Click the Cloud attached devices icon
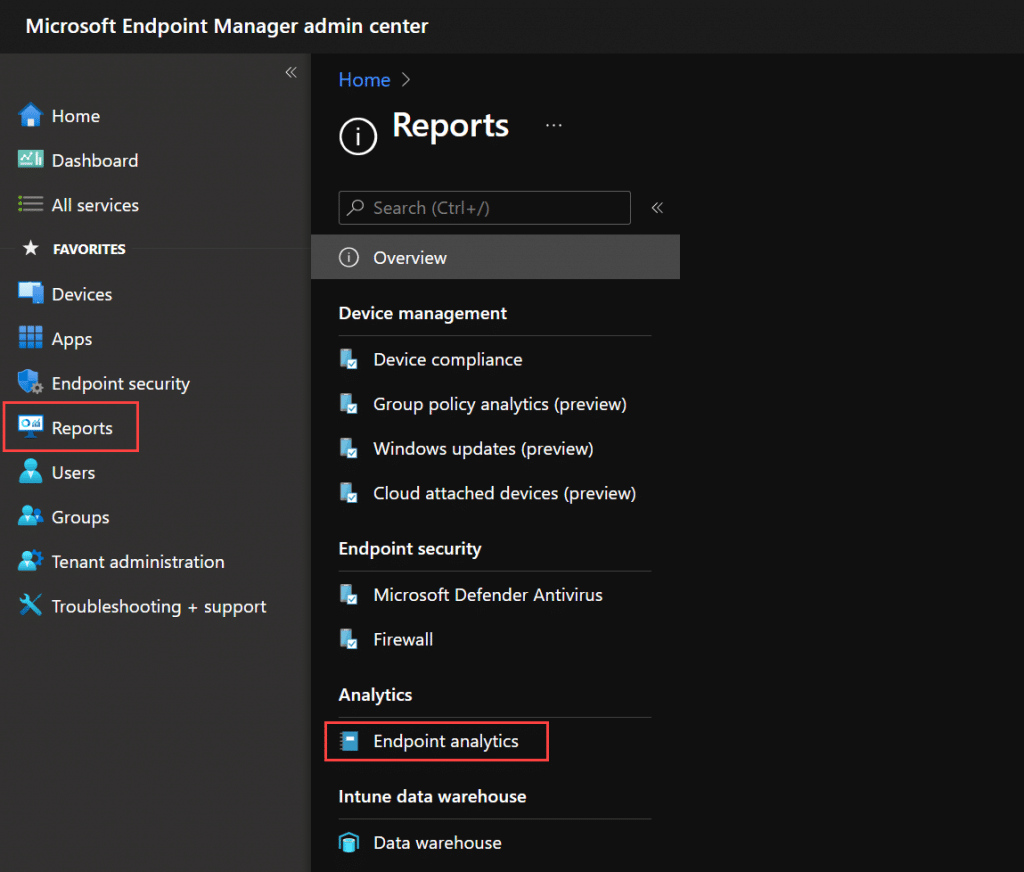 coord(349,493)
